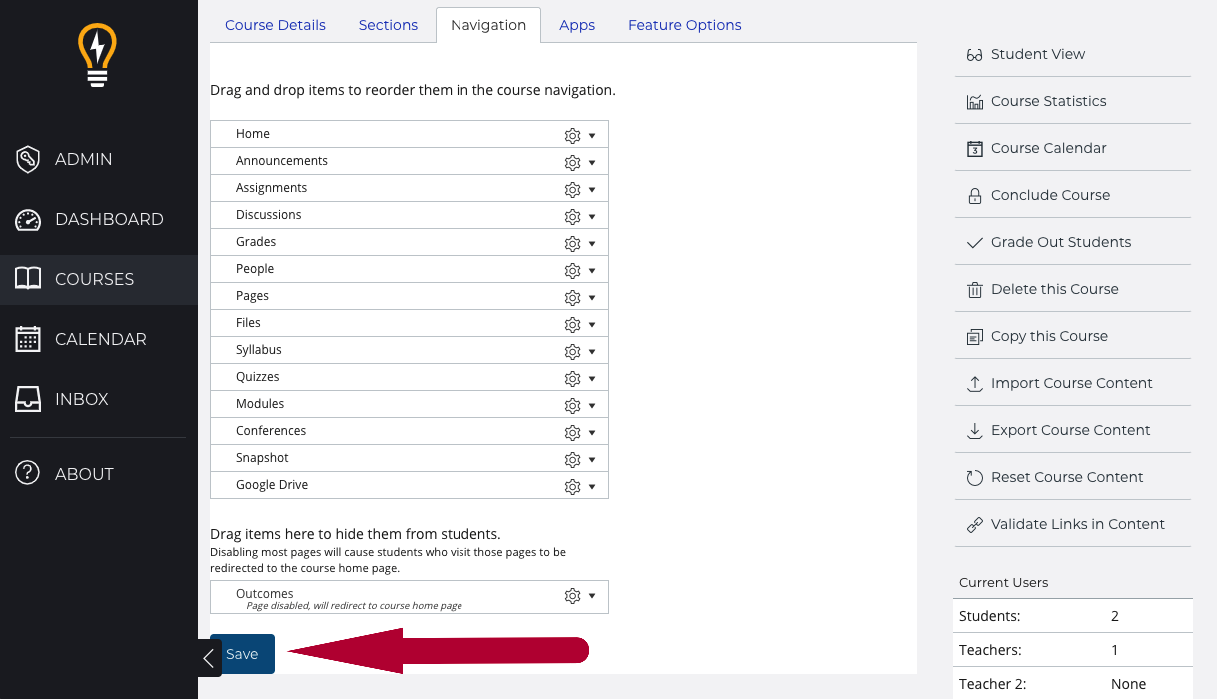Click the Delete this Course trash icon

(975, 290)
